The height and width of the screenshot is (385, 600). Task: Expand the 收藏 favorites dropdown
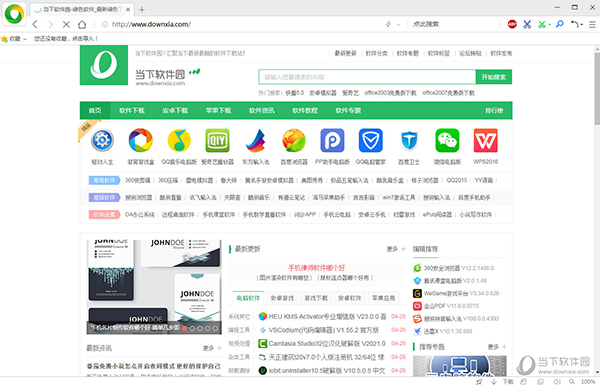[25, 39]
